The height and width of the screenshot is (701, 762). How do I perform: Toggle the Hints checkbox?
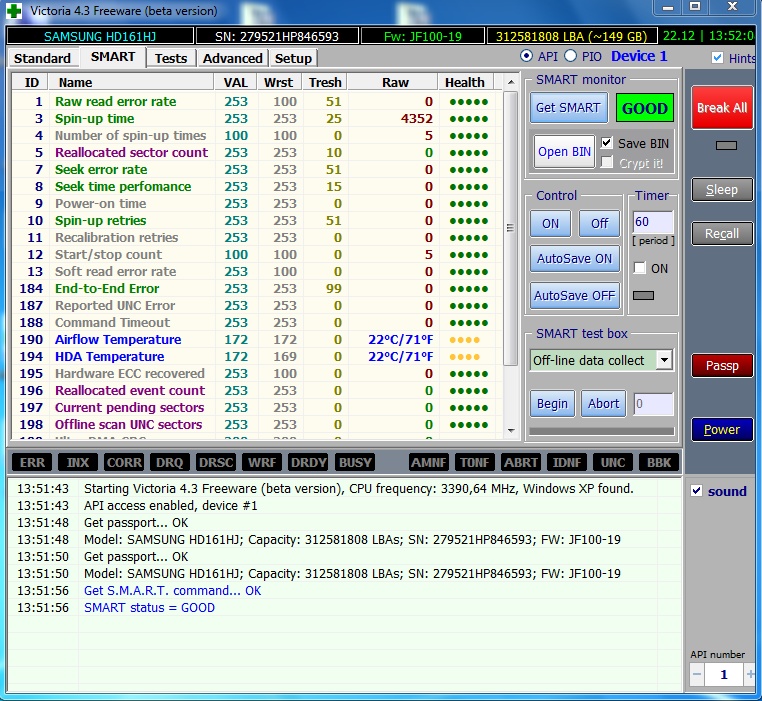717,58
